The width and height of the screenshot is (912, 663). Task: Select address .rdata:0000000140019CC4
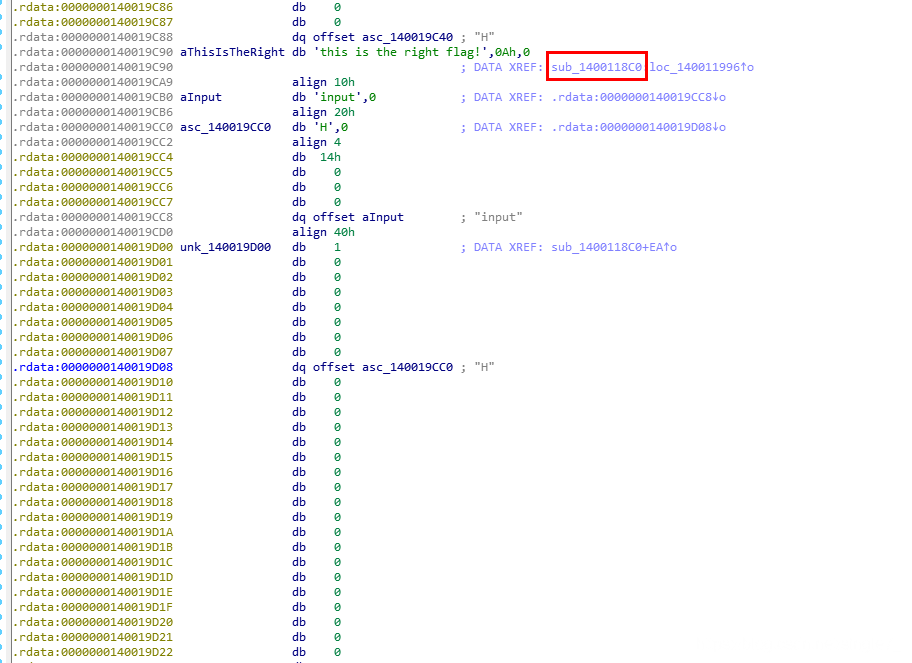(x=93, y=158)
